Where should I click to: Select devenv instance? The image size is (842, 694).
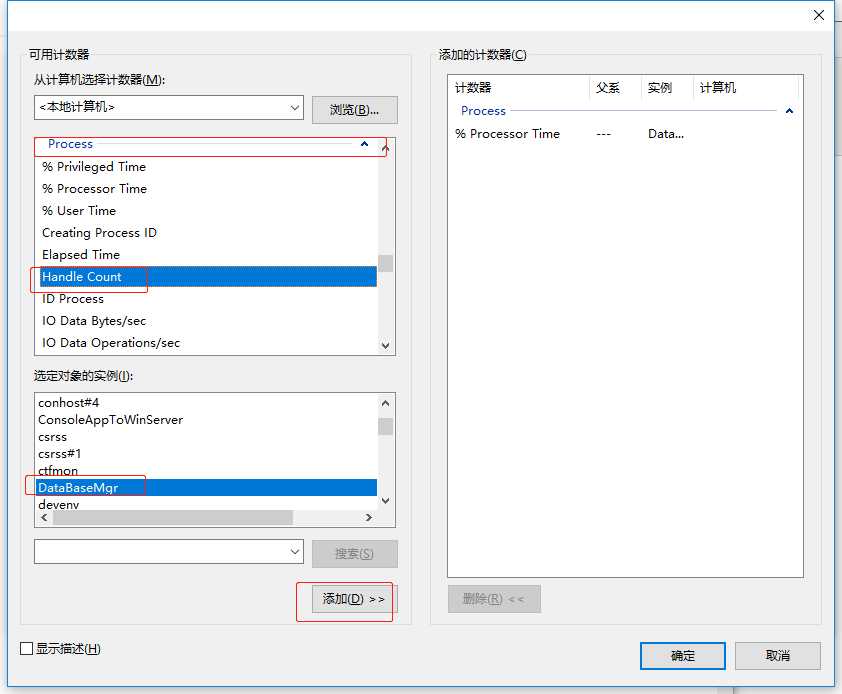[207, 504]
